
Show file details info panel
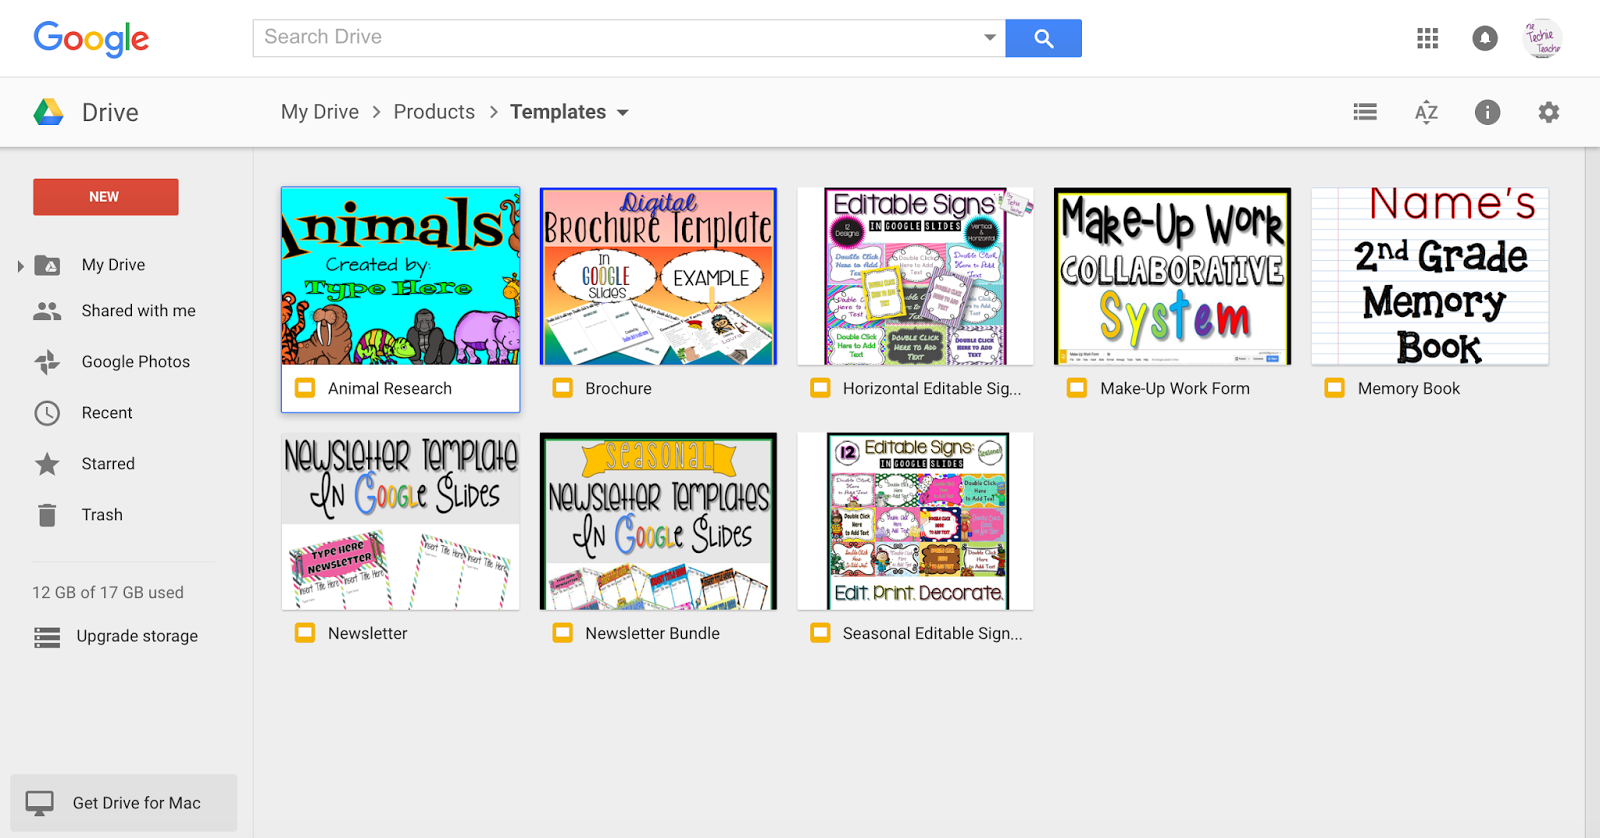1487,112
